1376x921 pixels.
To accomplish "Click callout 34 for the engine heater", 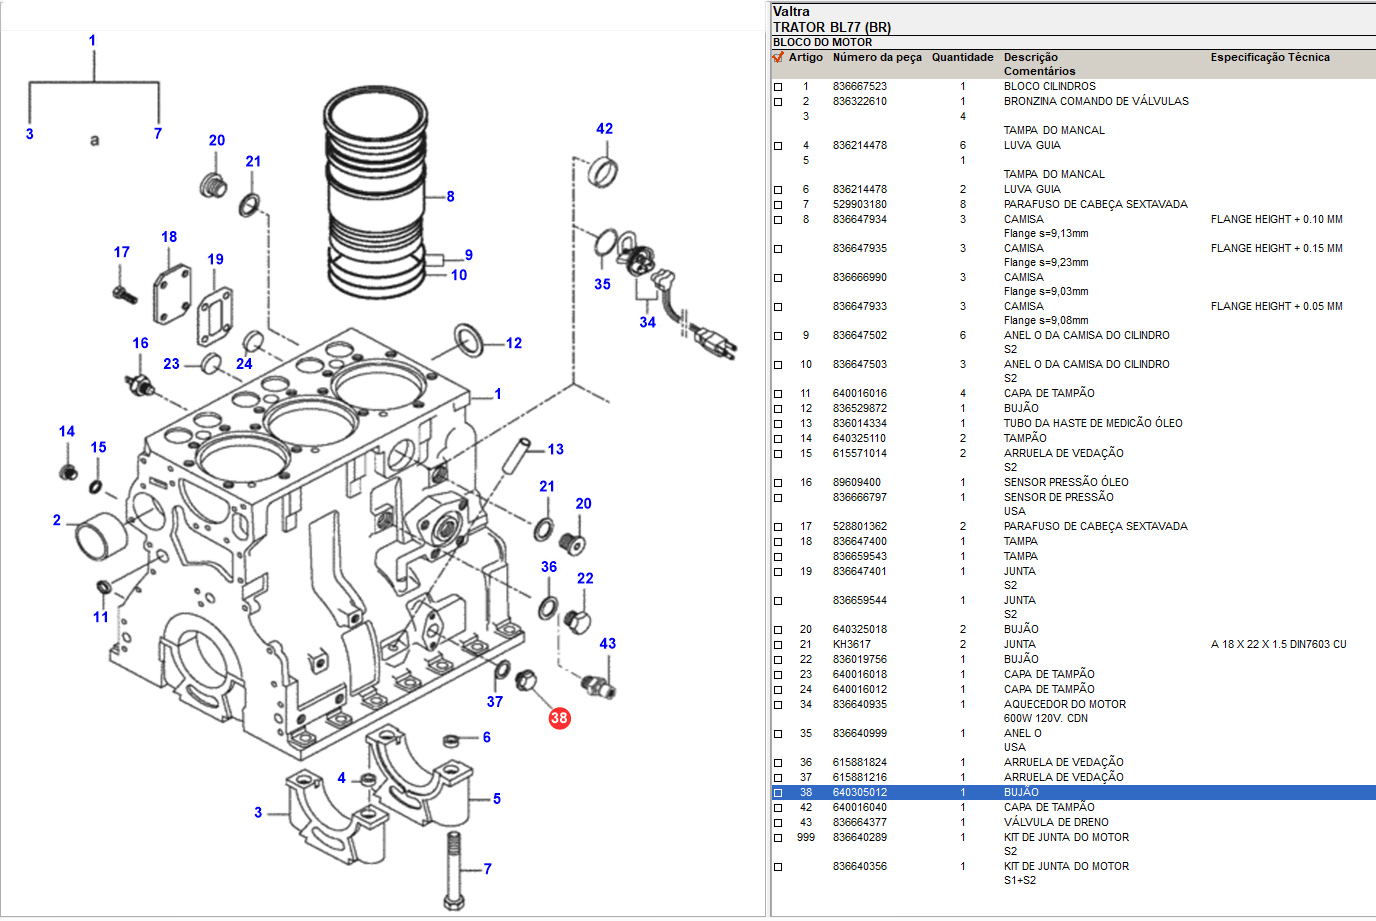I will pyautogui.click(x=647, y=322).
